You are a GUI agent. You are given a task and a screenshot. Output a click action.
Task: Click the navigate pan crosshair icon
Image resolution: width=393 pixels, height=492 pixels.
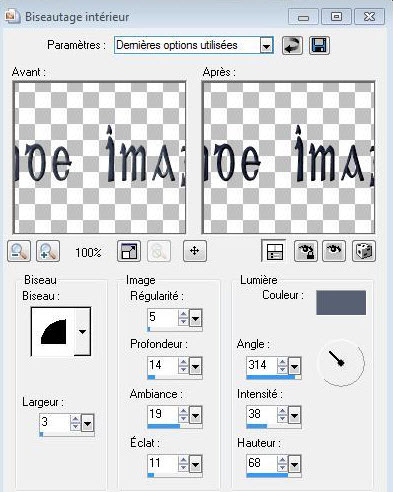point(195,251)
